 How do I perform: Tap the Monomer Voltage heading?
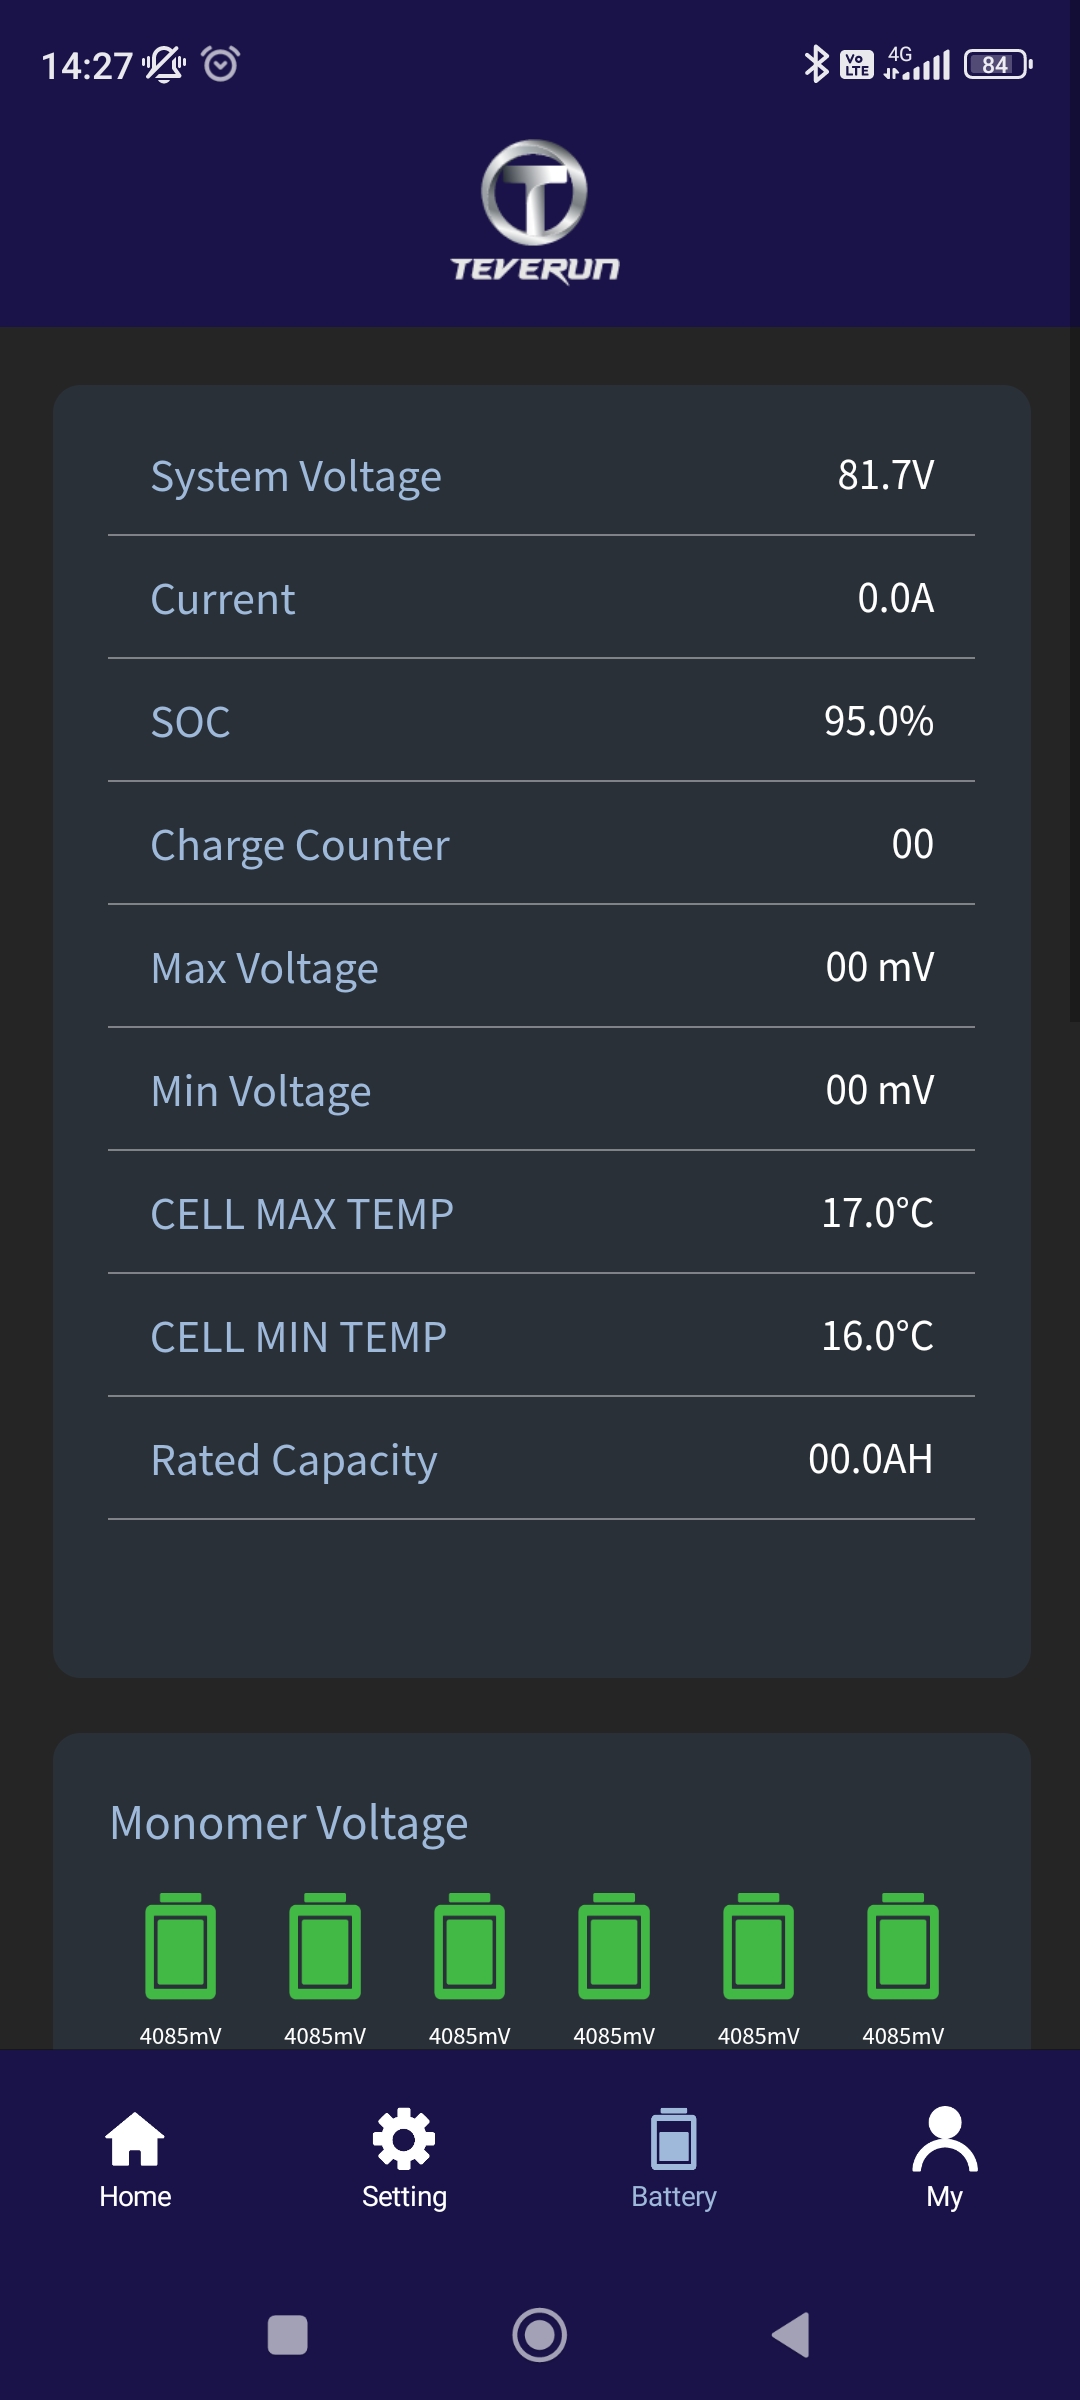point(289,1823)
